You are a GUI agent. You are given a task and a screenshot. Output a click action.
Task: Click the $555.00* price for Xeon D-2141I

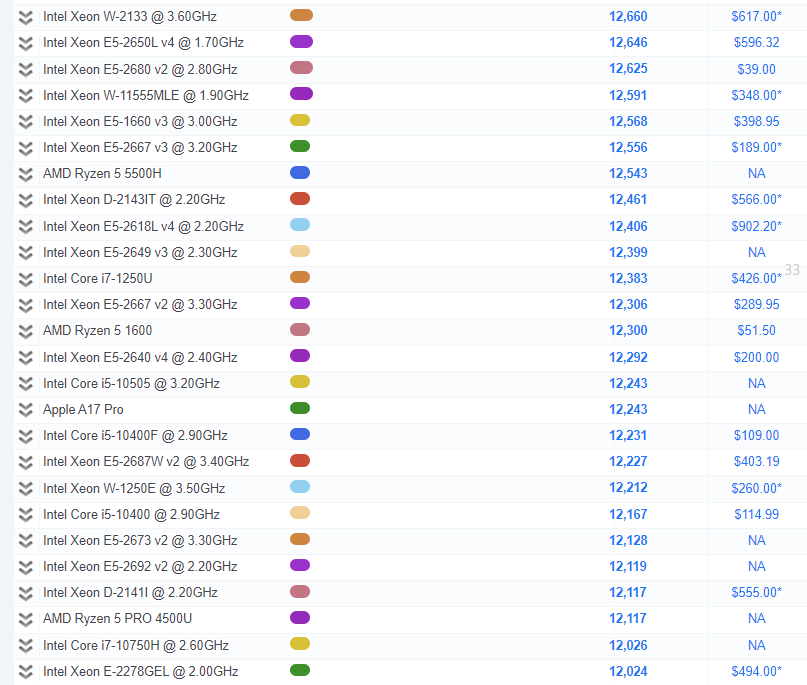(757, 593)
